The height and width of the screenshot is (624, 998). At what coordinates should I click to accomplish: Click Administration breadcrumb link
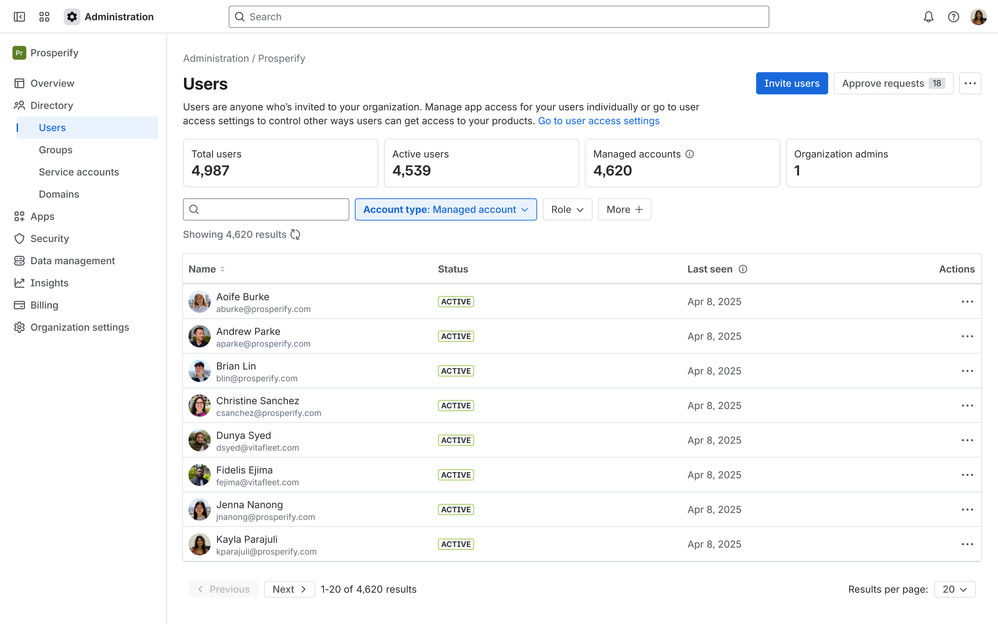tap(216, 59)
